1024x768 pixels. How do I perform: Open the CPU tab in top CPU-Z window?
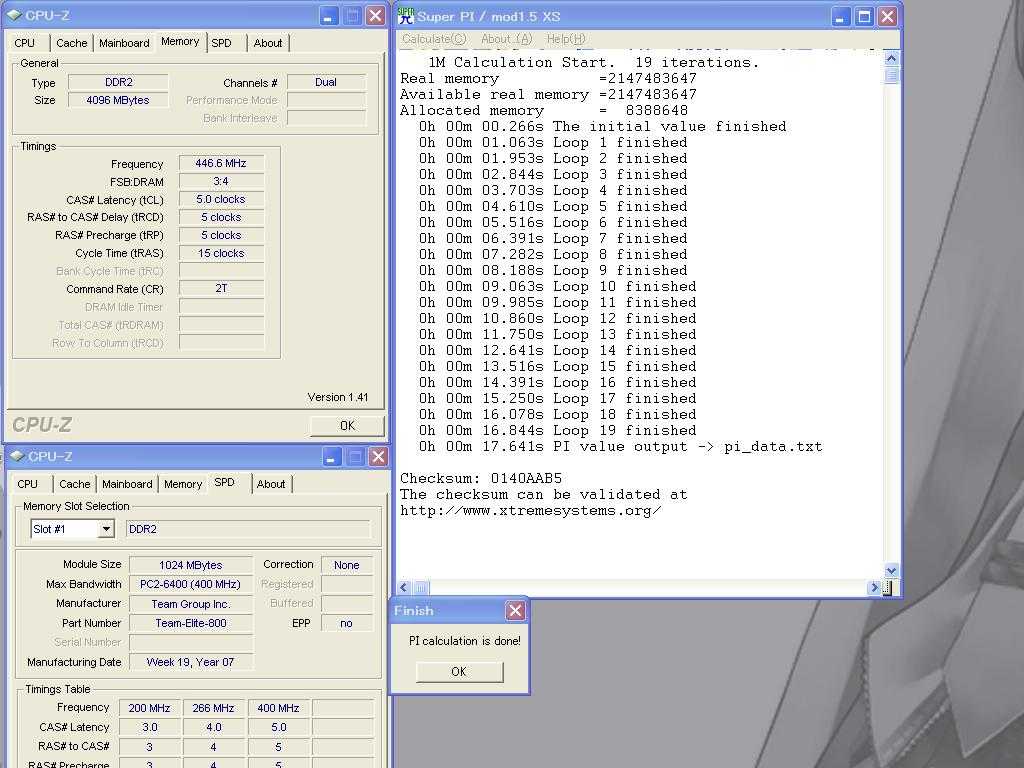[25, 43]
